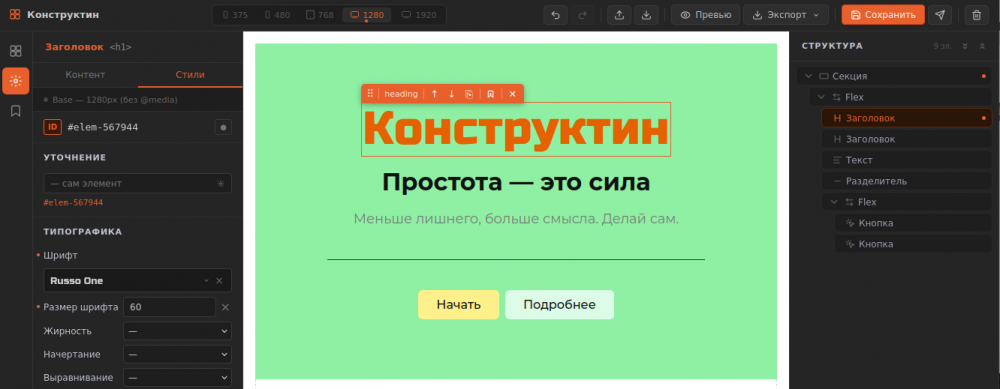Select second Заголовок in structure tree
The image size is (1000, 389).
[907, 139]
